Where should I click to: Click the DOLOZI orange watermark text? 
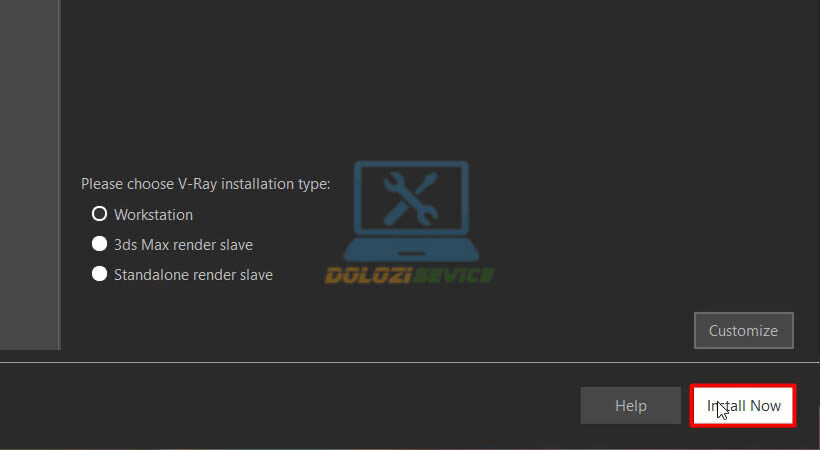click(x=367, y=275)
